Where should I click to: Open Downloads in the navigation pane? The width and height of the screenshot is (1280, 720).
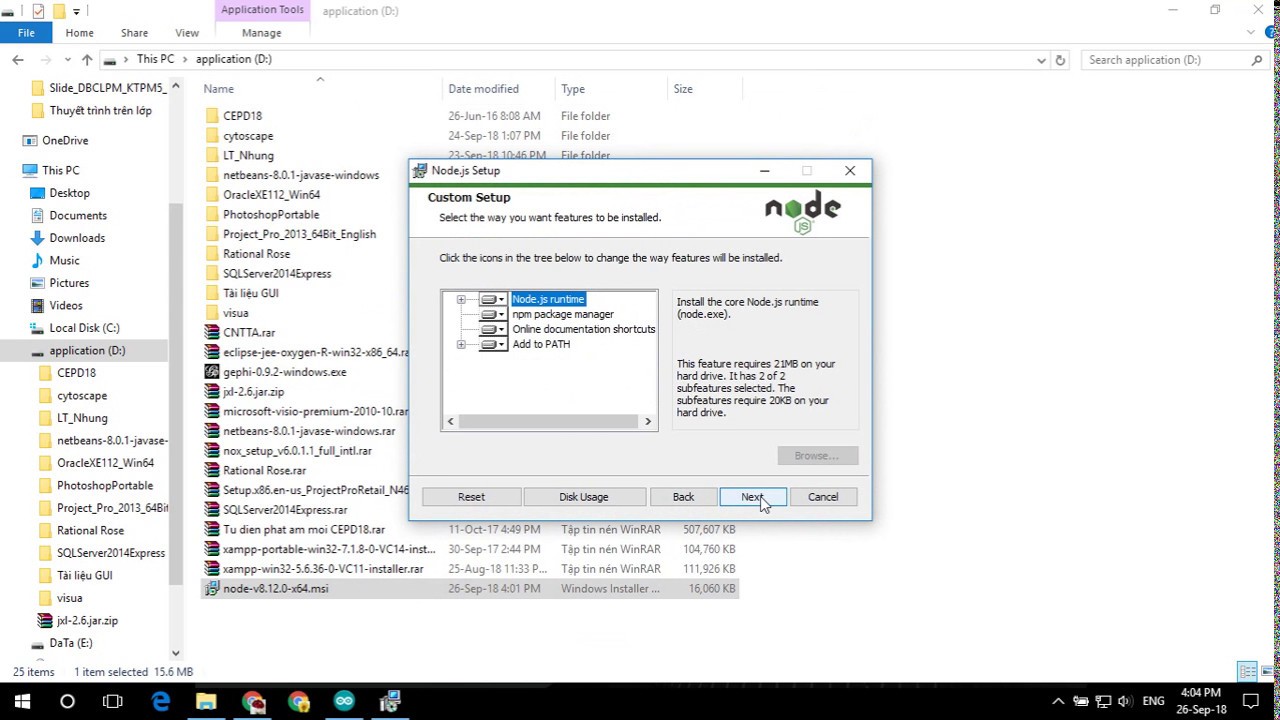(77, 238)
